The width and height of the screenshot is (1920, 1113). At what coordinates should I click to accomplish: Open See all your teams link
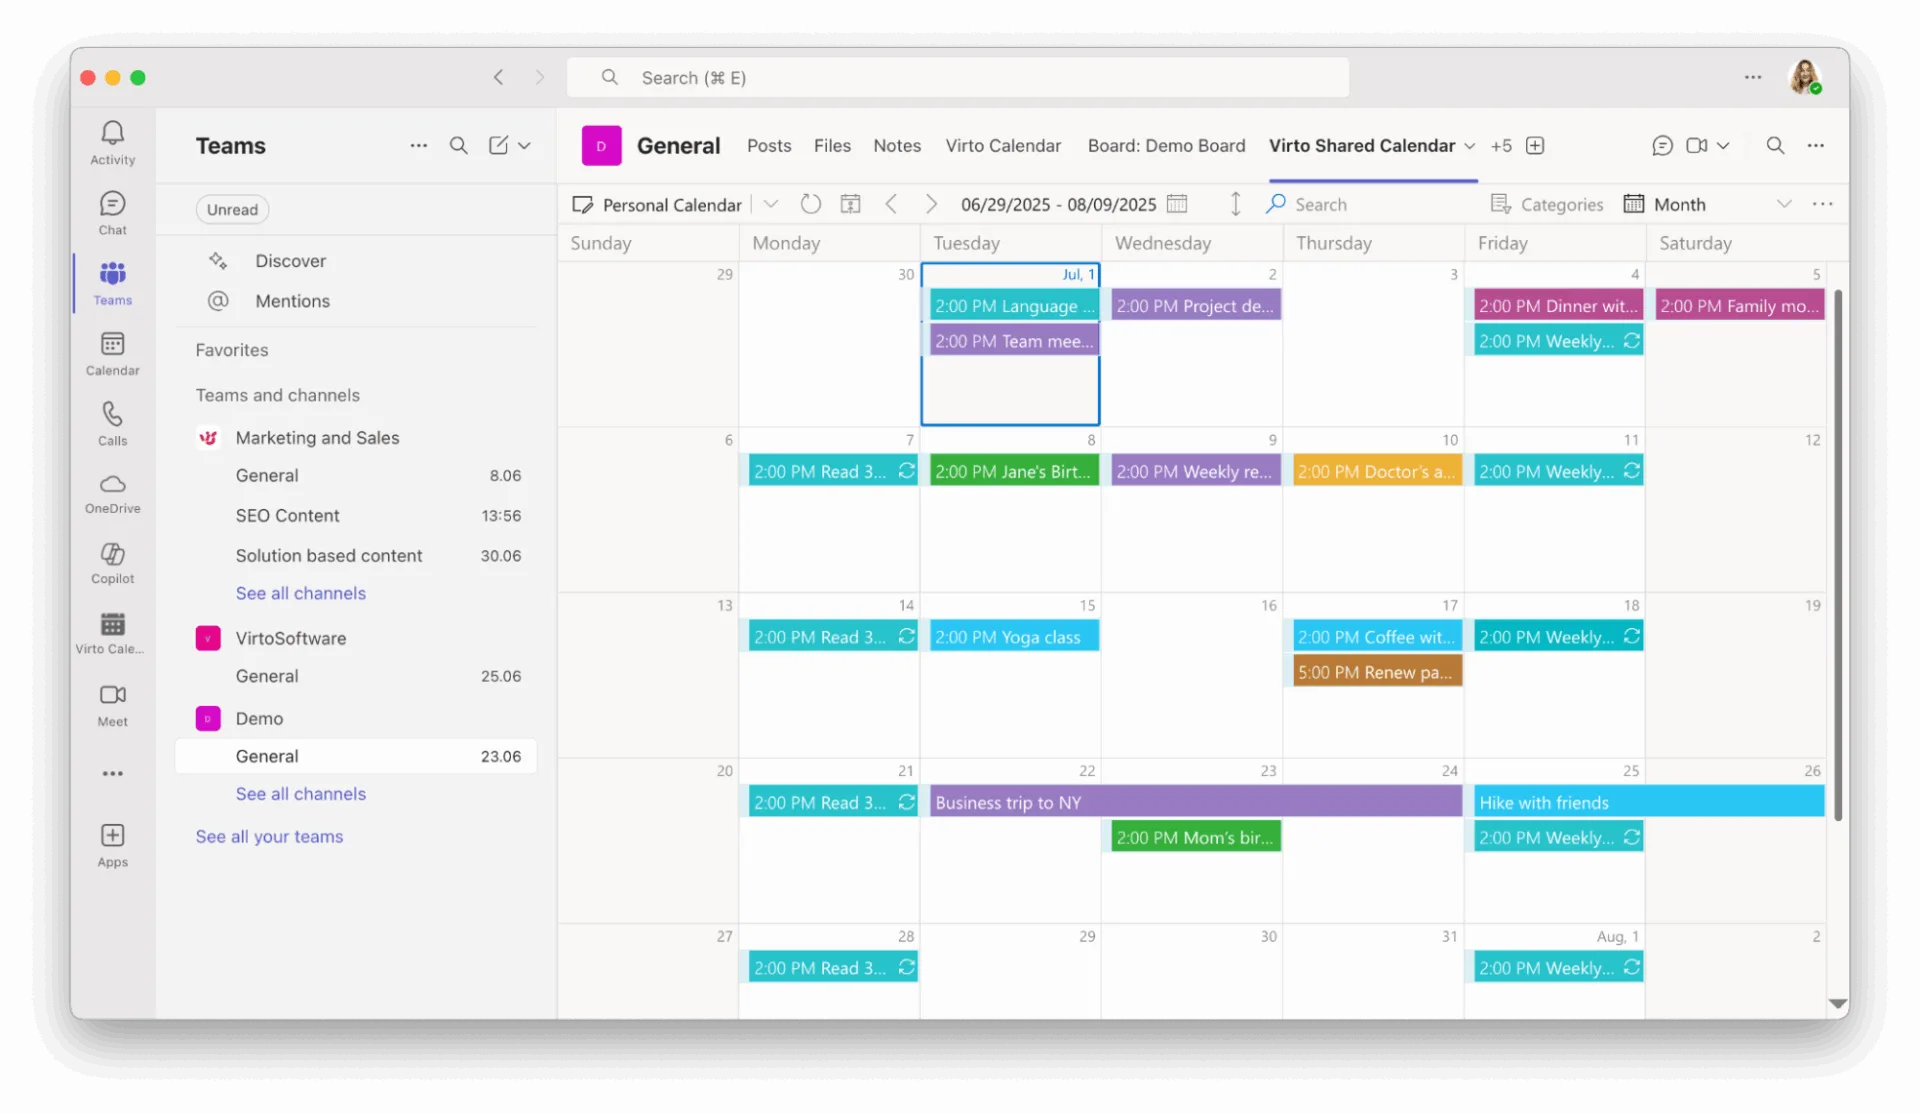pos(268,836)
